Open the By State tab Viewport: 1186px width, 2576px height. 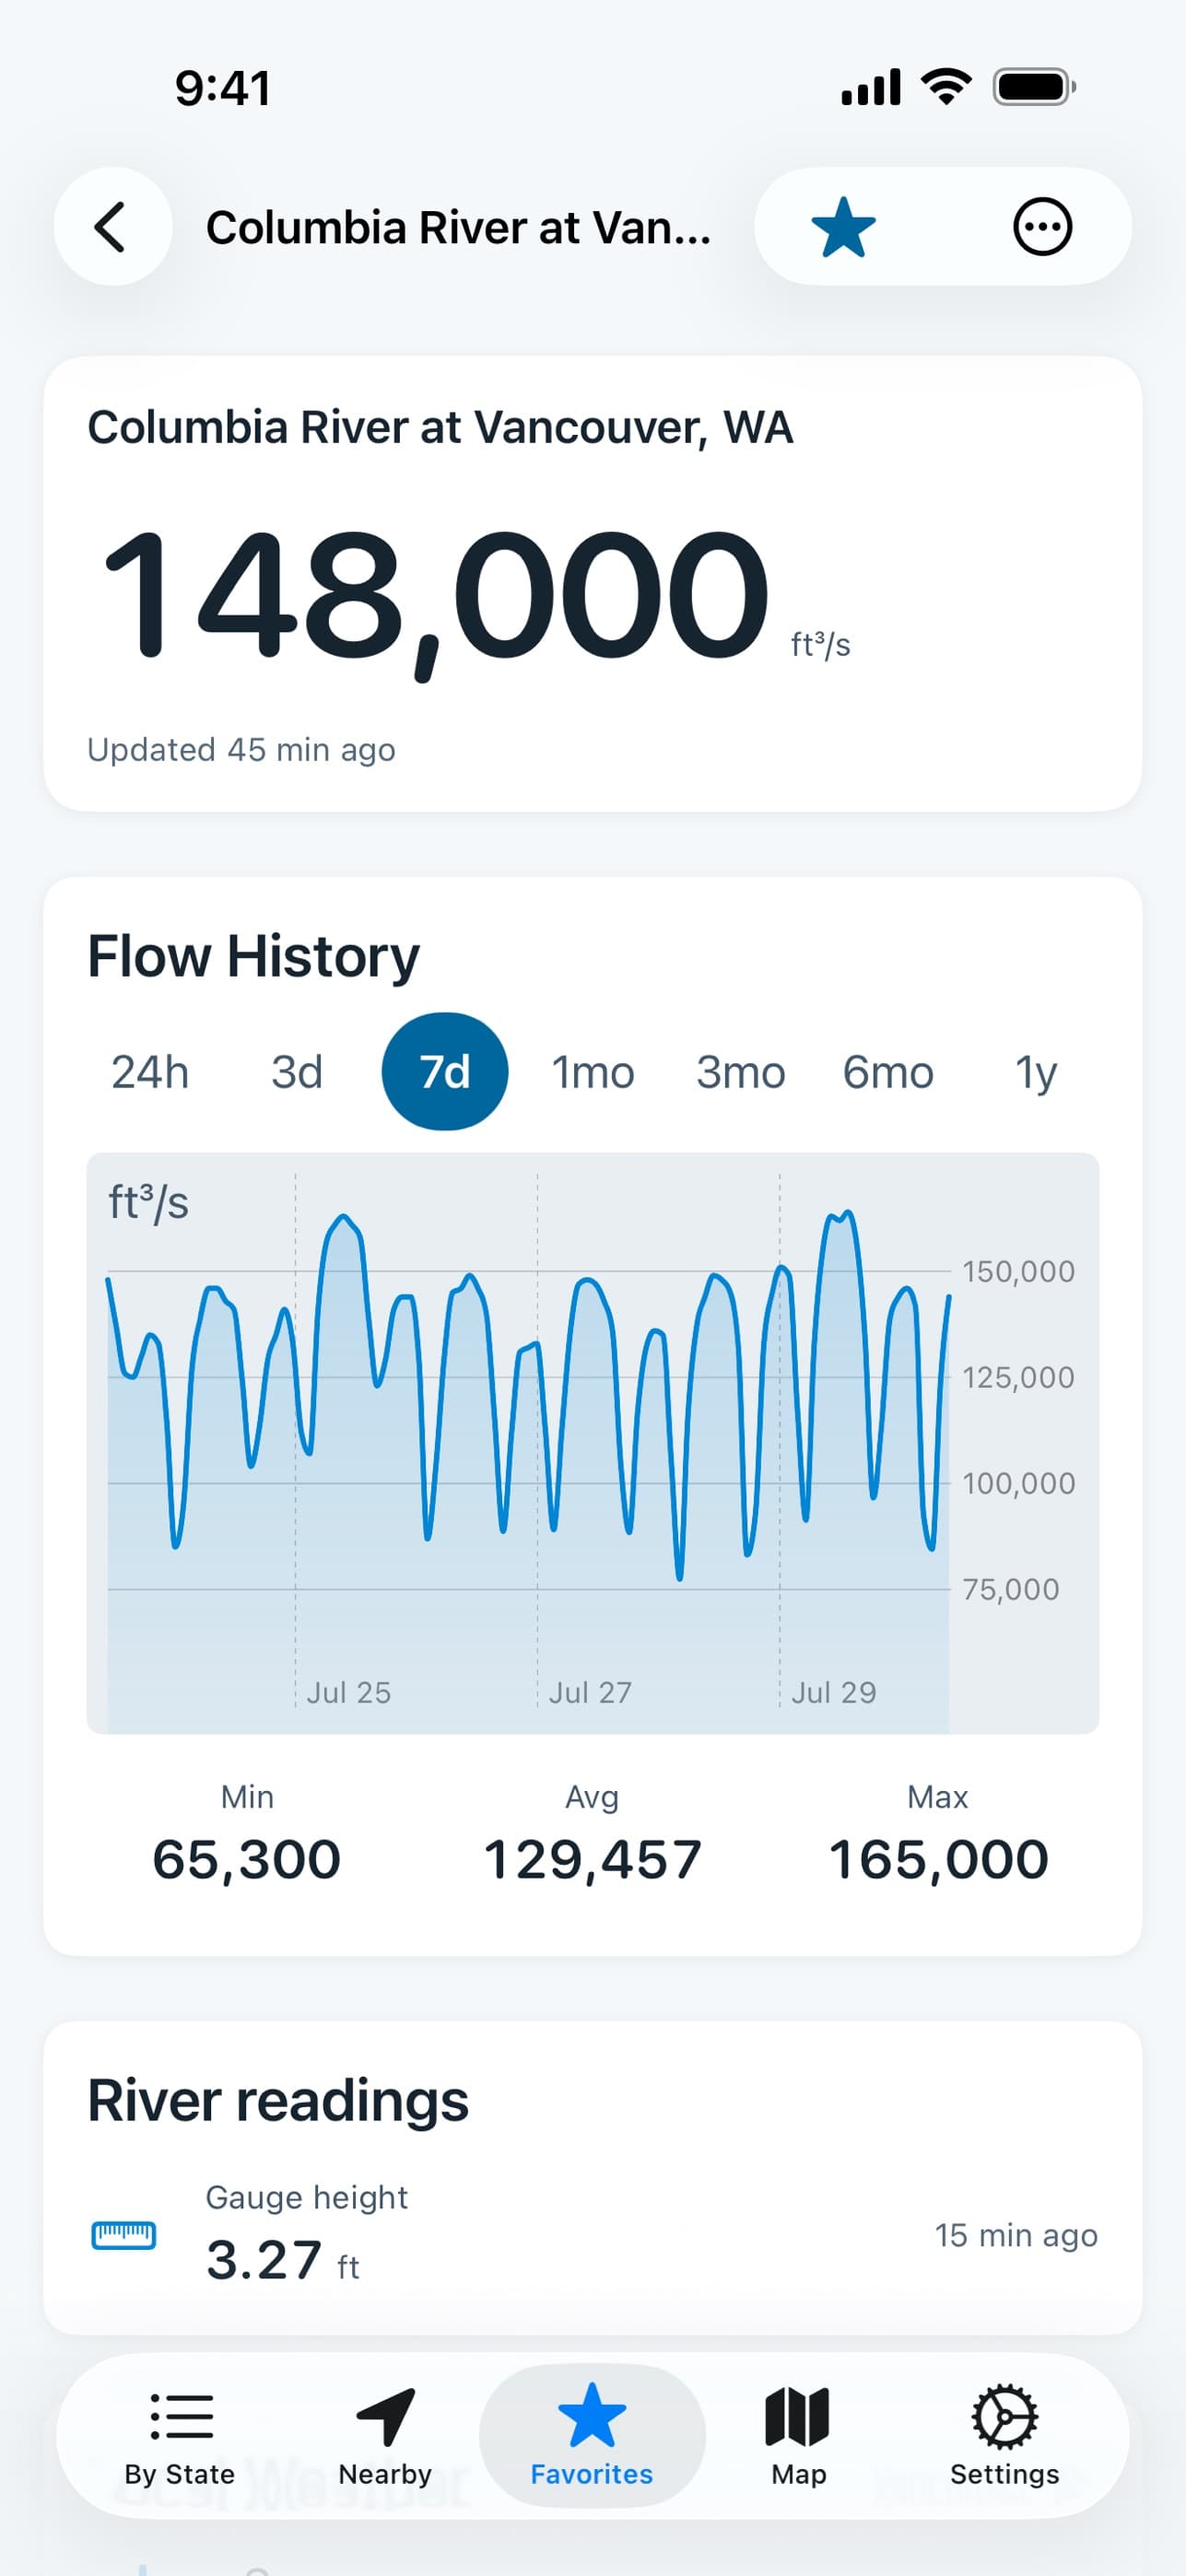tap(180, 2436)
